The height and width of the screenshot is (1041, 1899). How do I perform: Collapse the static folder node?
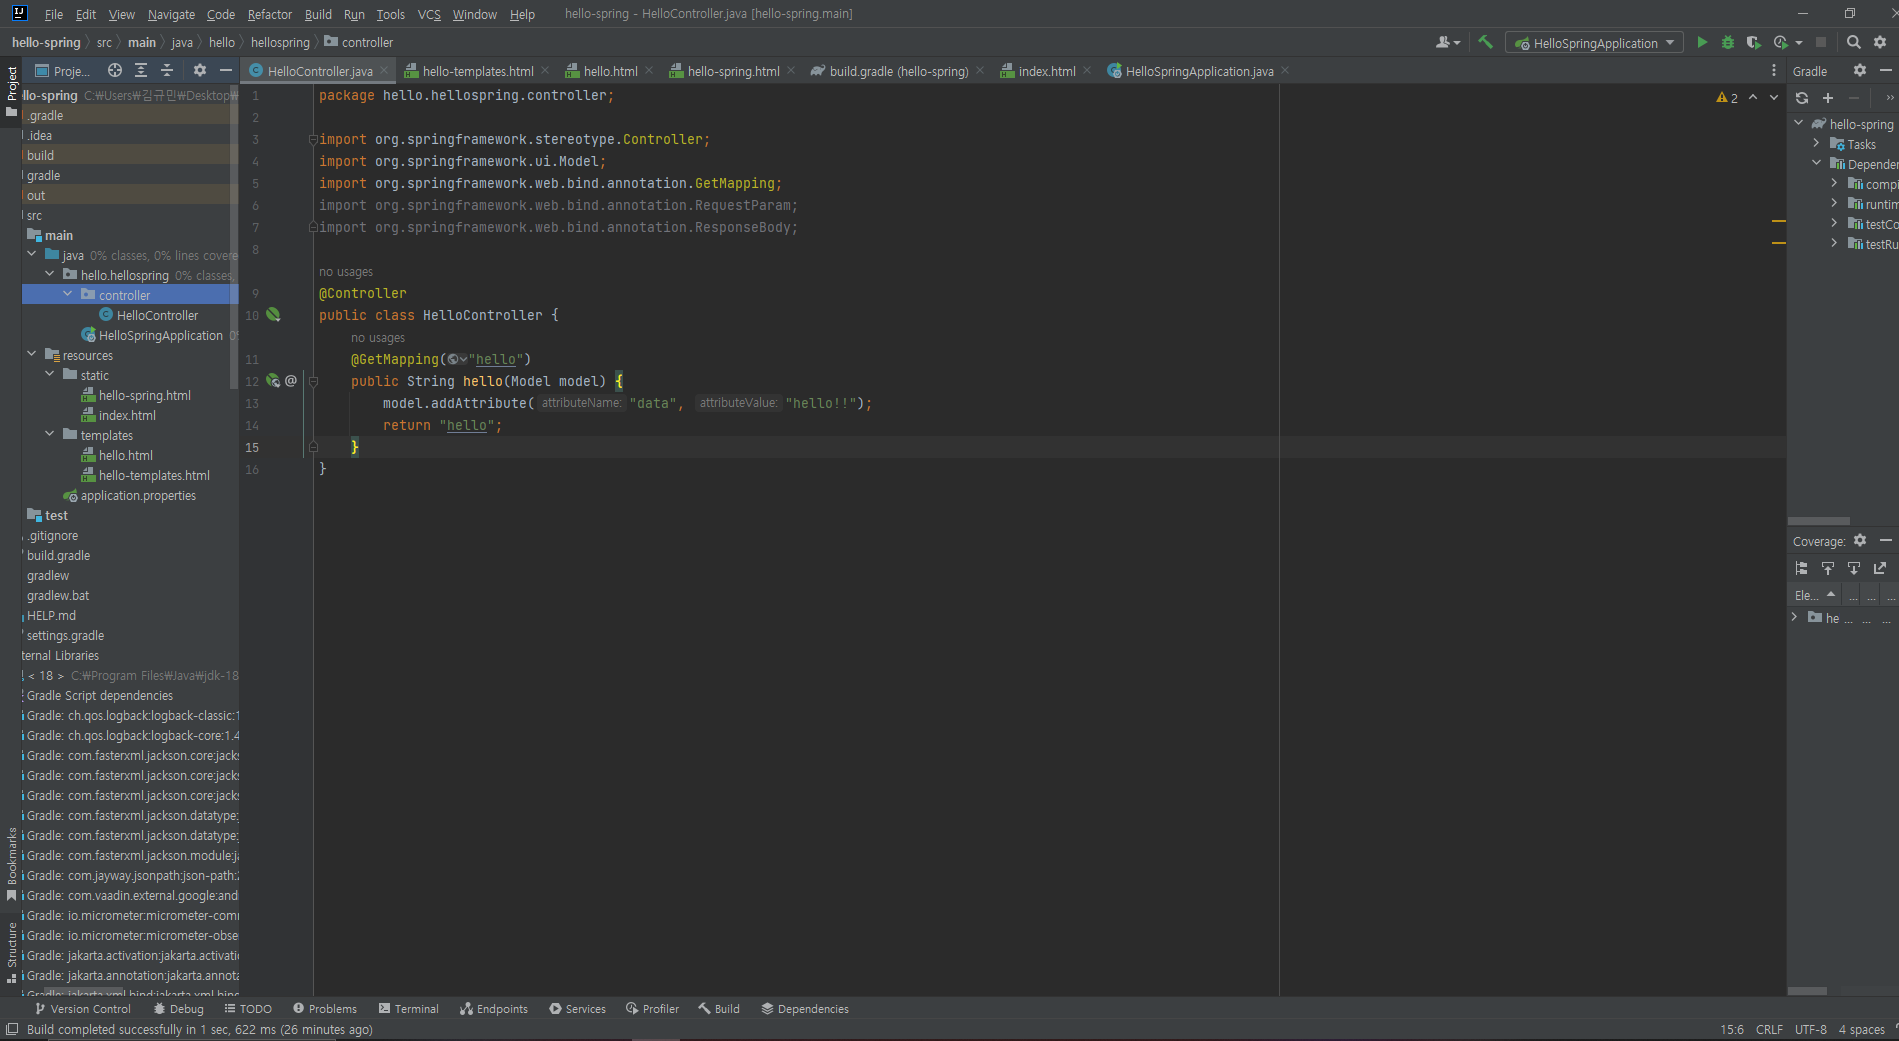(50, 374)
